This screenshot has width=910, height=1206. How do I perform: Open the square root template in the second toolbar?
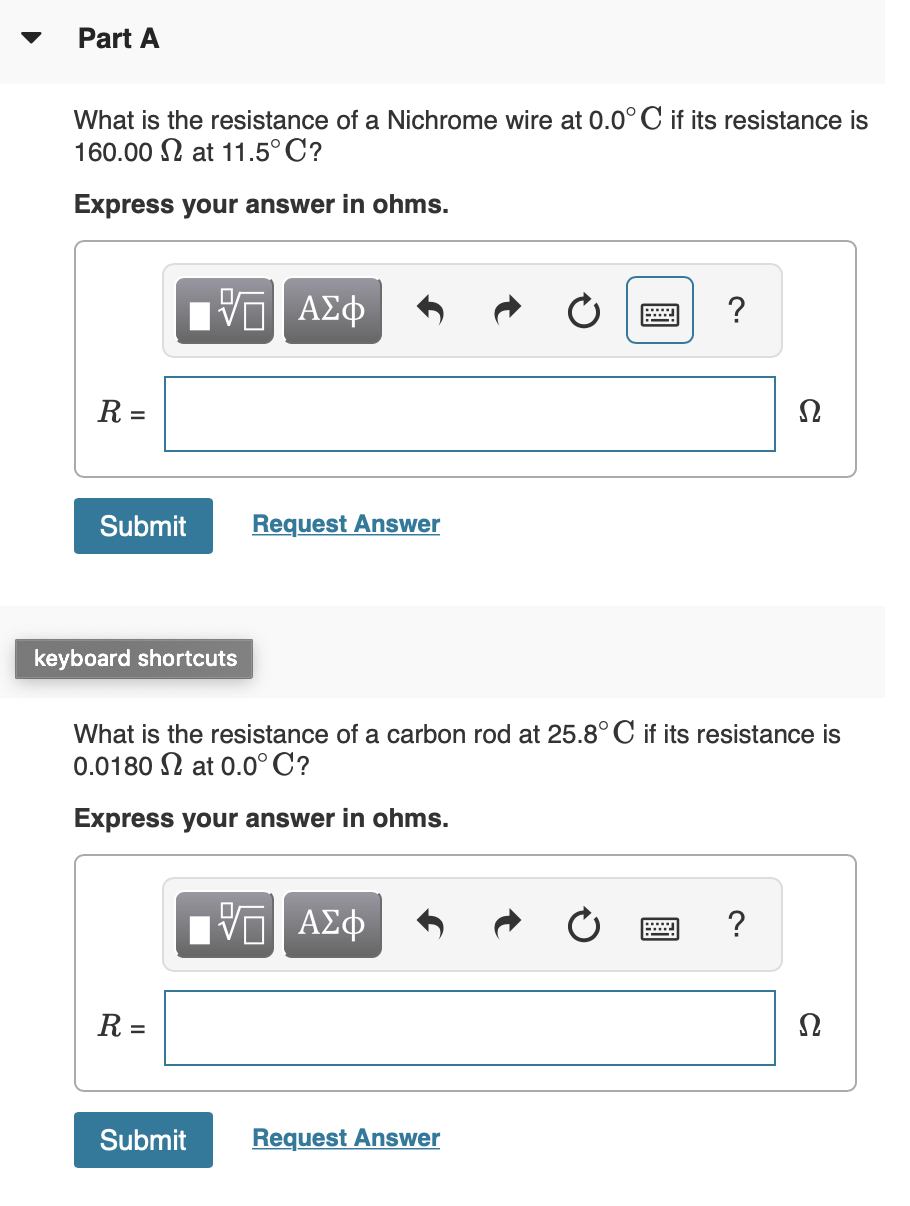[224, 924]
